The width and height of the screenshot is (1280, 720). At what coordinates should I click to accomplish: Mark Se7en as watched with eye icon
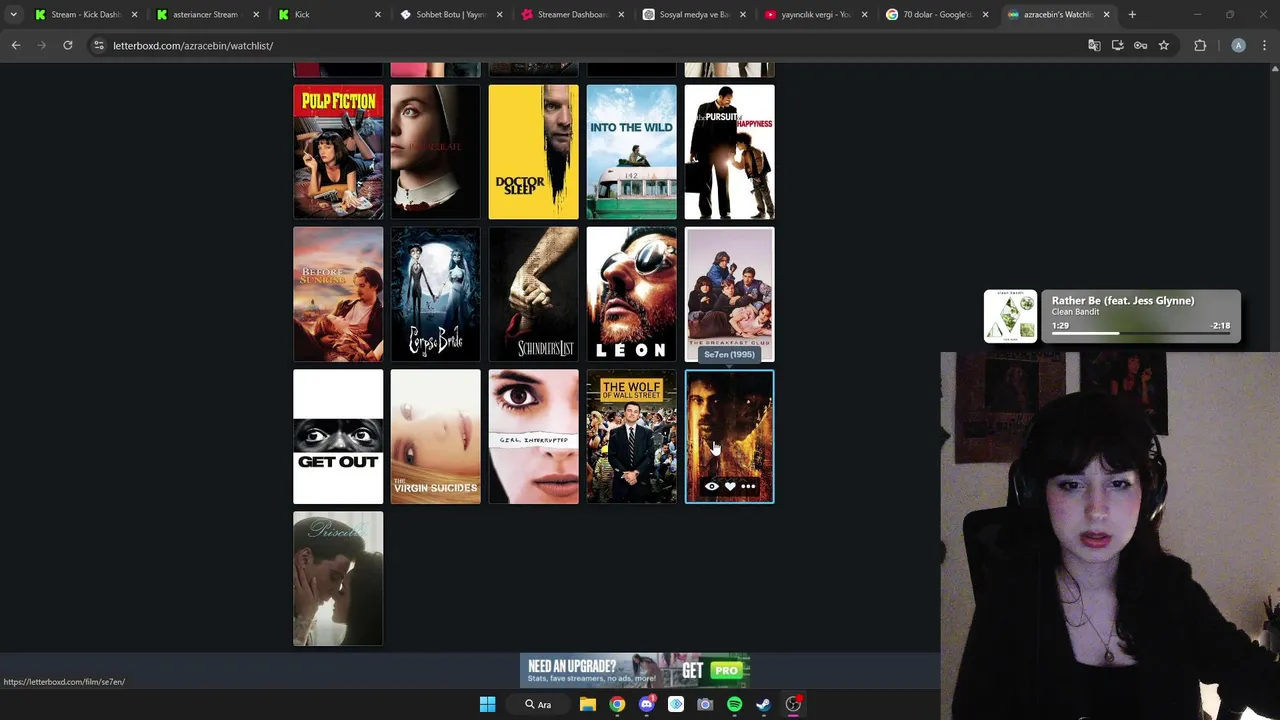pyautogui.click(x=712, y=486)
